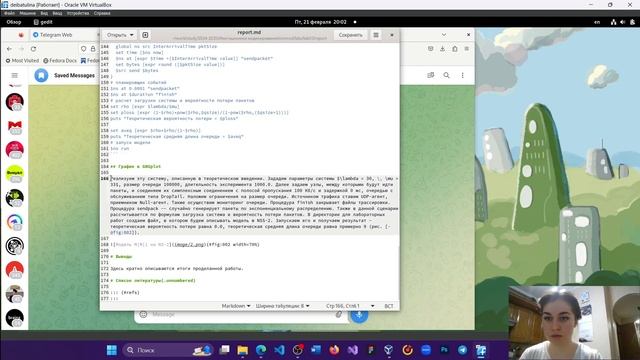Open VirtualBox Справка menu
Viewport: 640px width, 360px height.
tap(102, 13)
